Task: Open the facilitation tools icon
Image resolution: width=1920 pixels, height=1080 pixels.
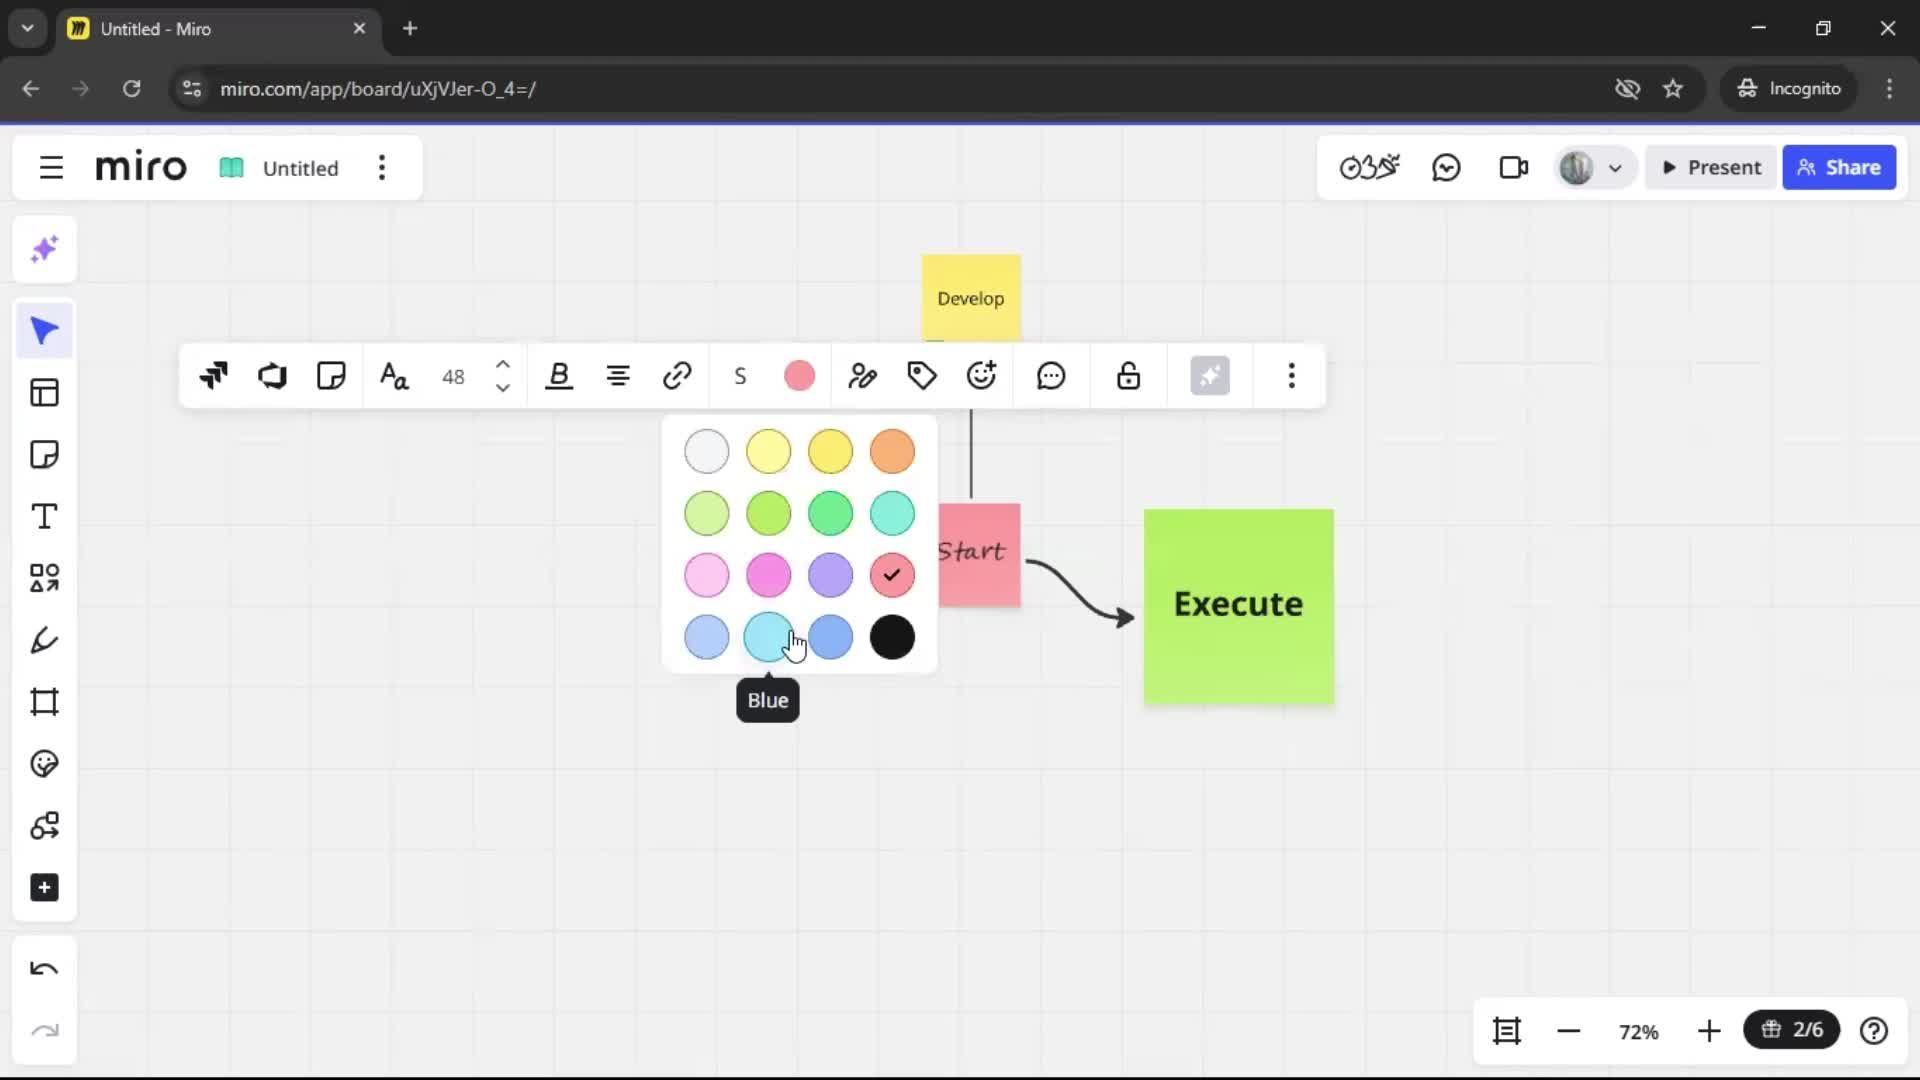Action: tap(1369, 168)
